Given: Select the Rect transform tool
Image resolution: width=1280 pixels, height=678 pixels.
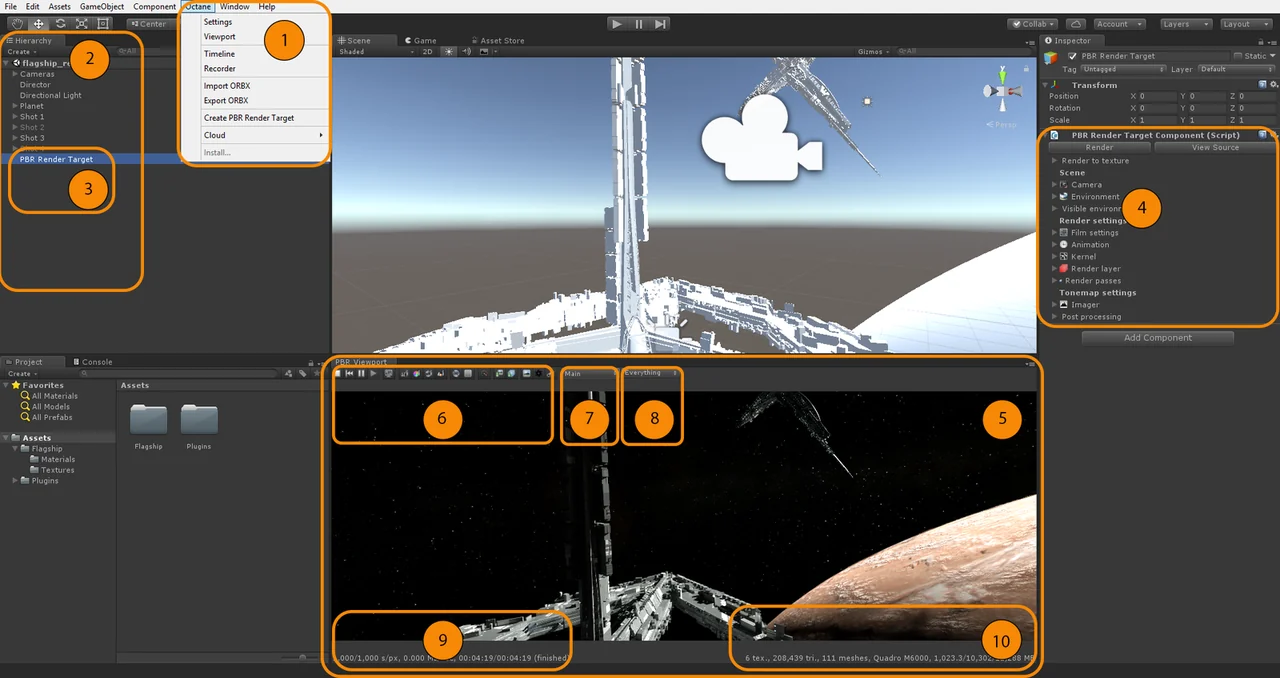Looking at the screenshot, I should [x=103, y=23].
